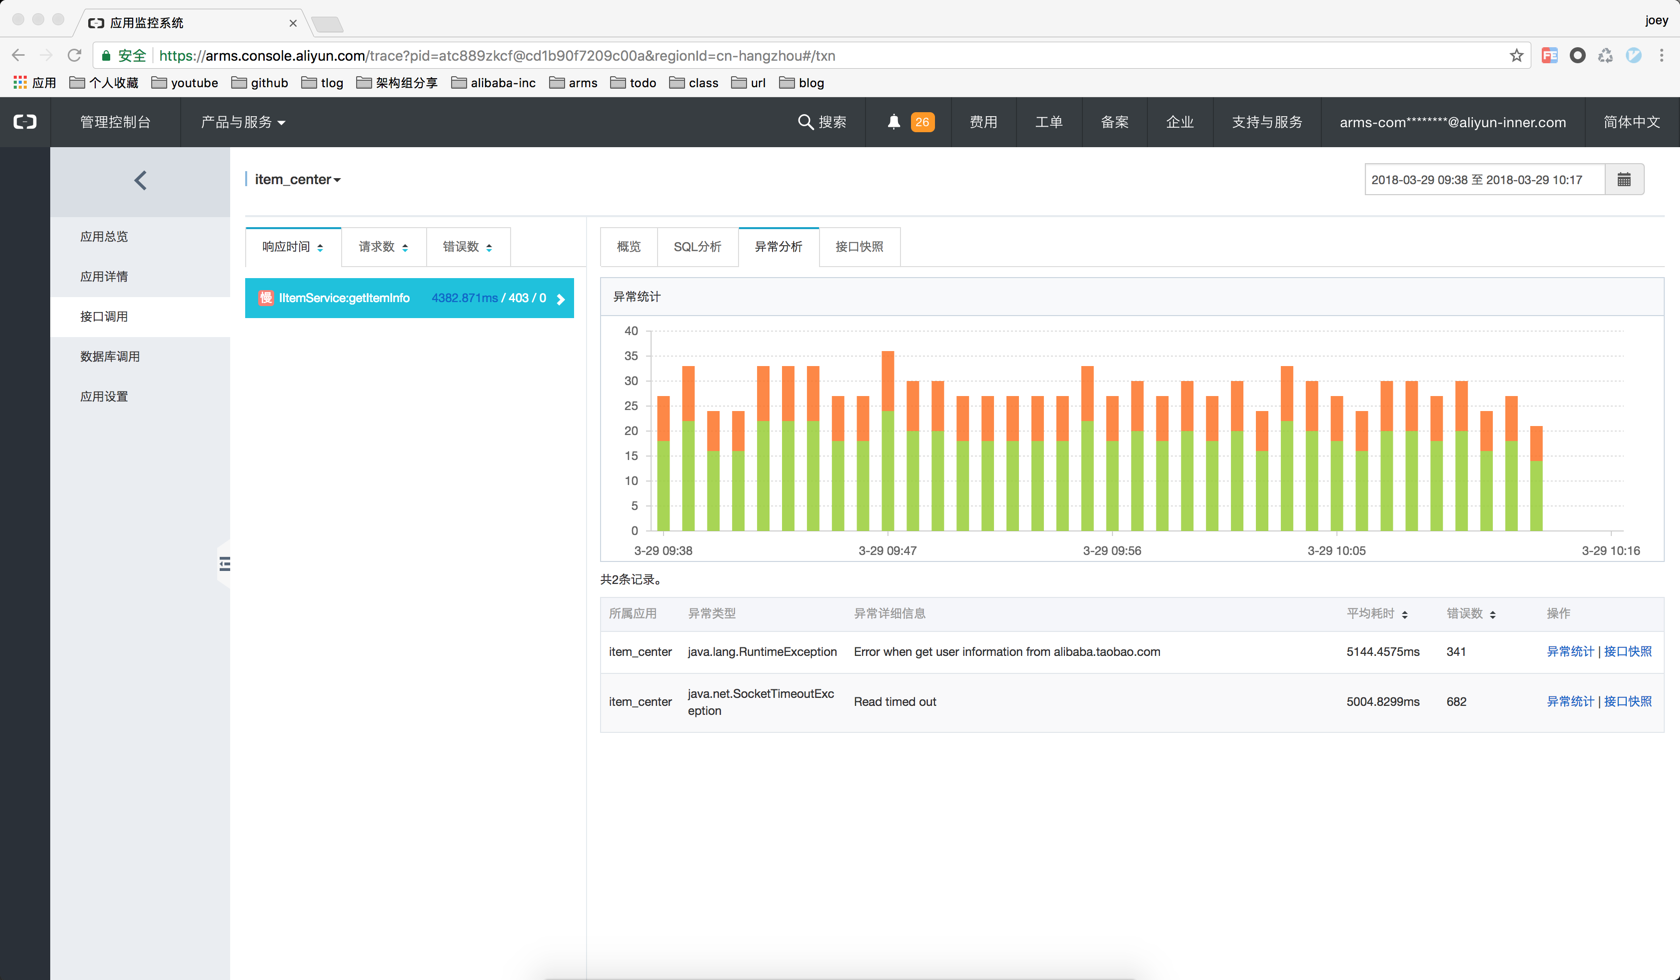Sort list by 响应时间

click(x=293, y=247)
